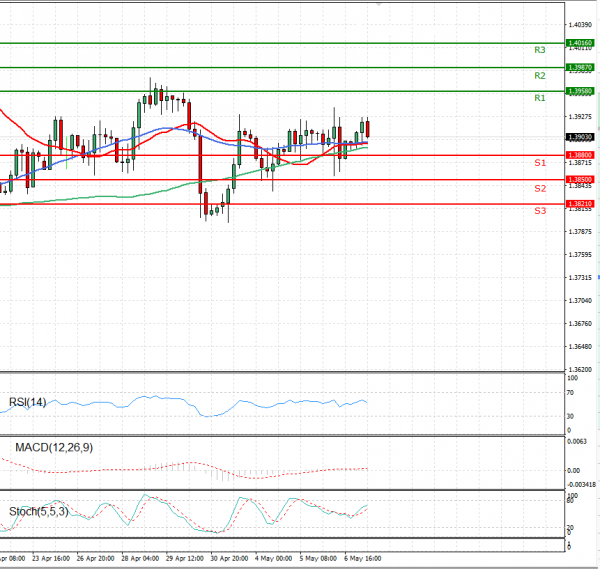This screenshot has height=569, width=600.
Task: Click the 1.37040 price axis value
Action: [580, 301]
